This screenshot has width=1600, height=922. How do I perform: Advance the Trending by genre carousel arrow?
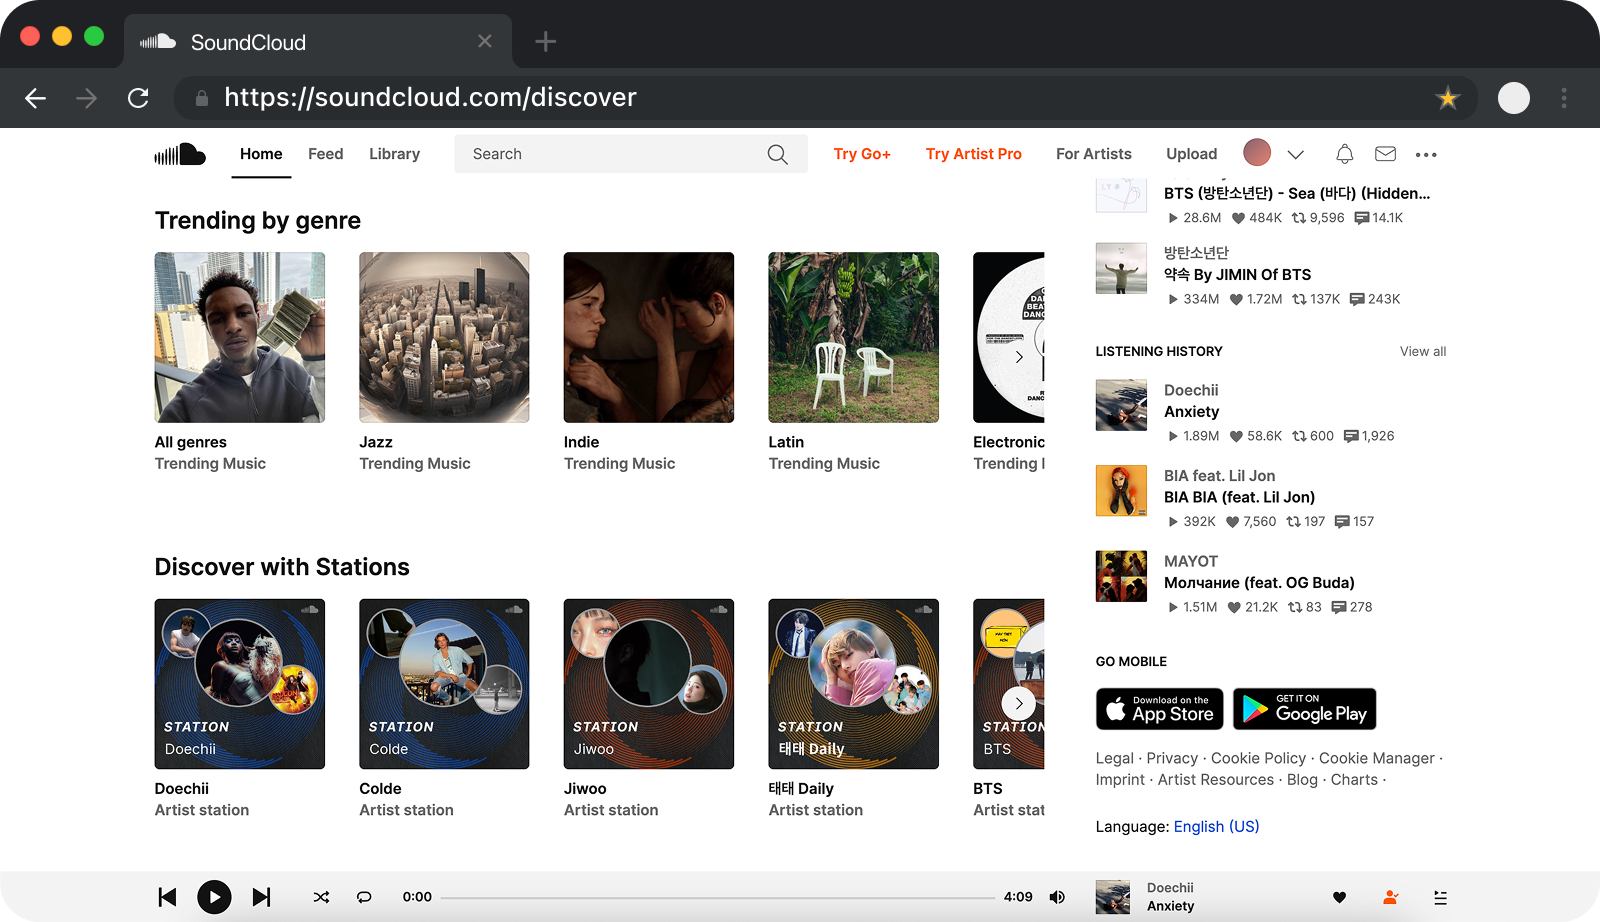pyautogui.click(x=1019, y=357)
